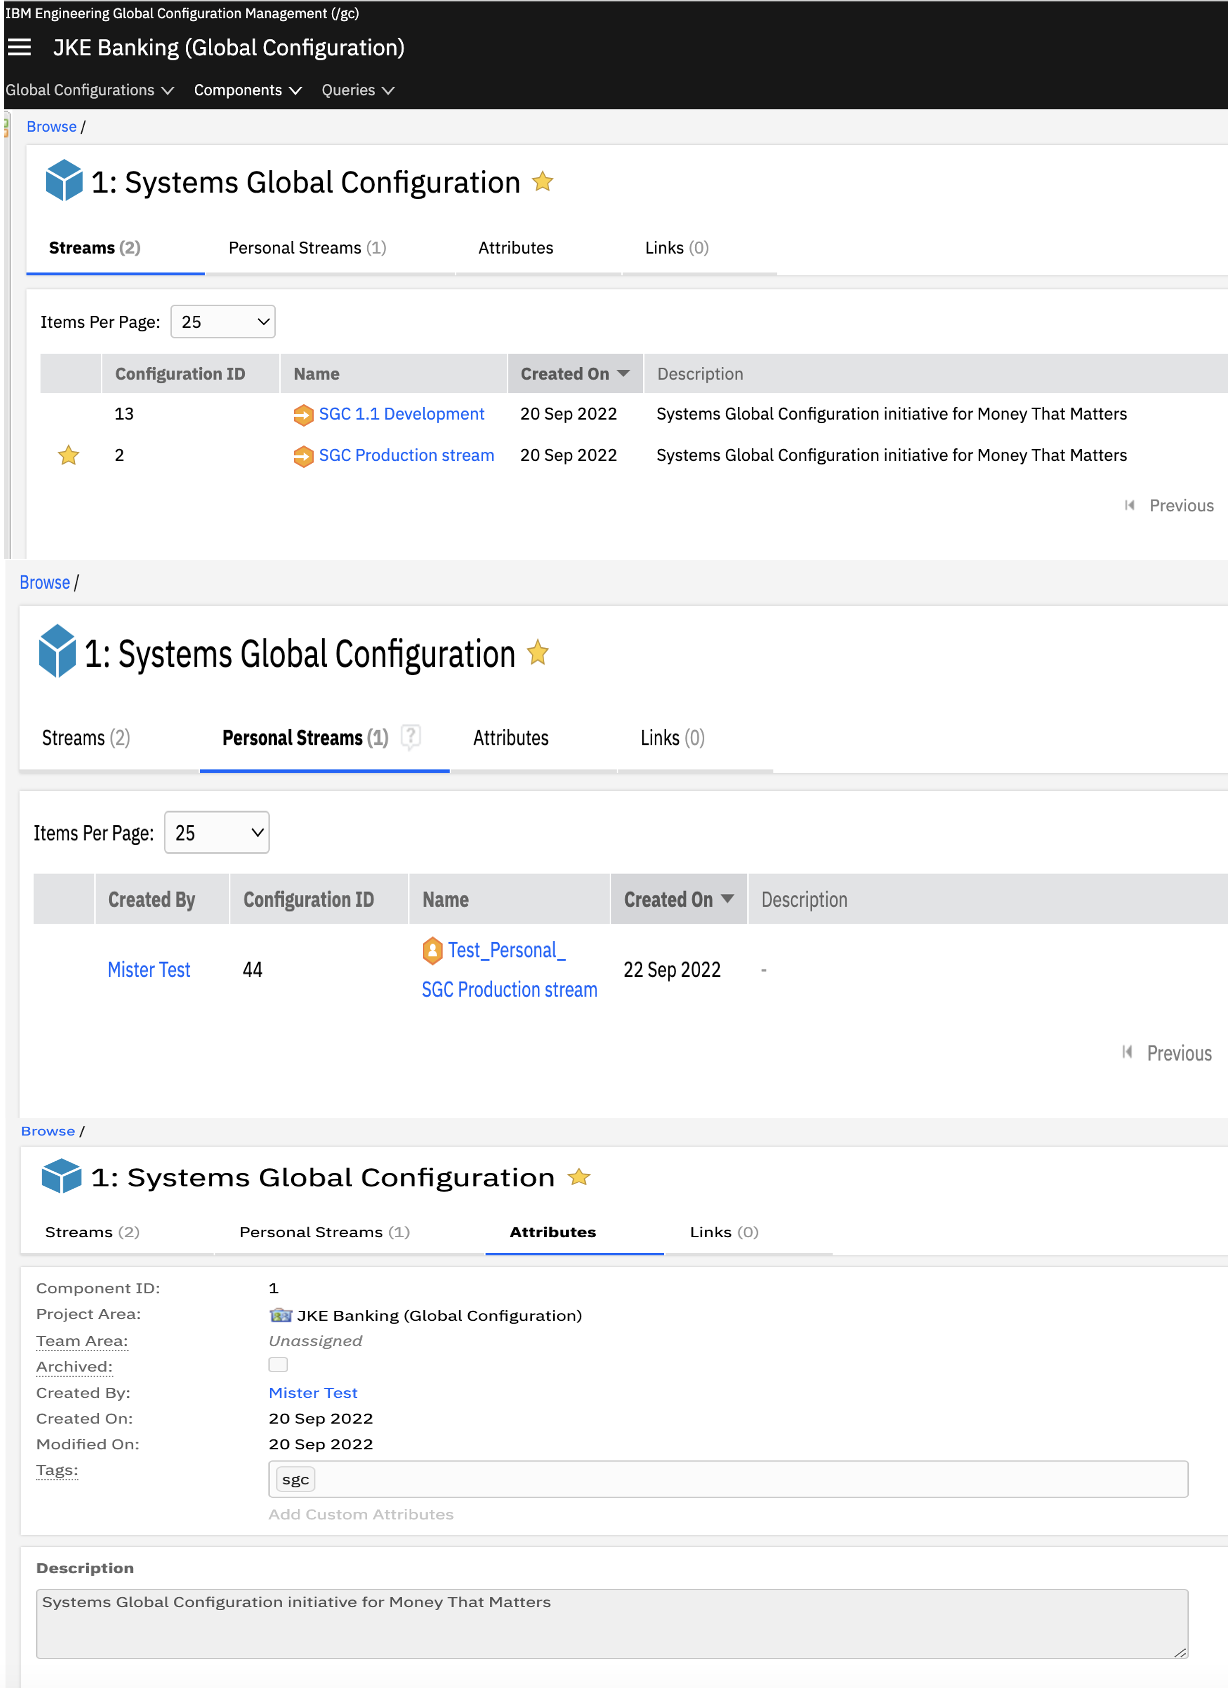
Task: Switch to Personal Streams tab in top panel
Action: point(307,248)
